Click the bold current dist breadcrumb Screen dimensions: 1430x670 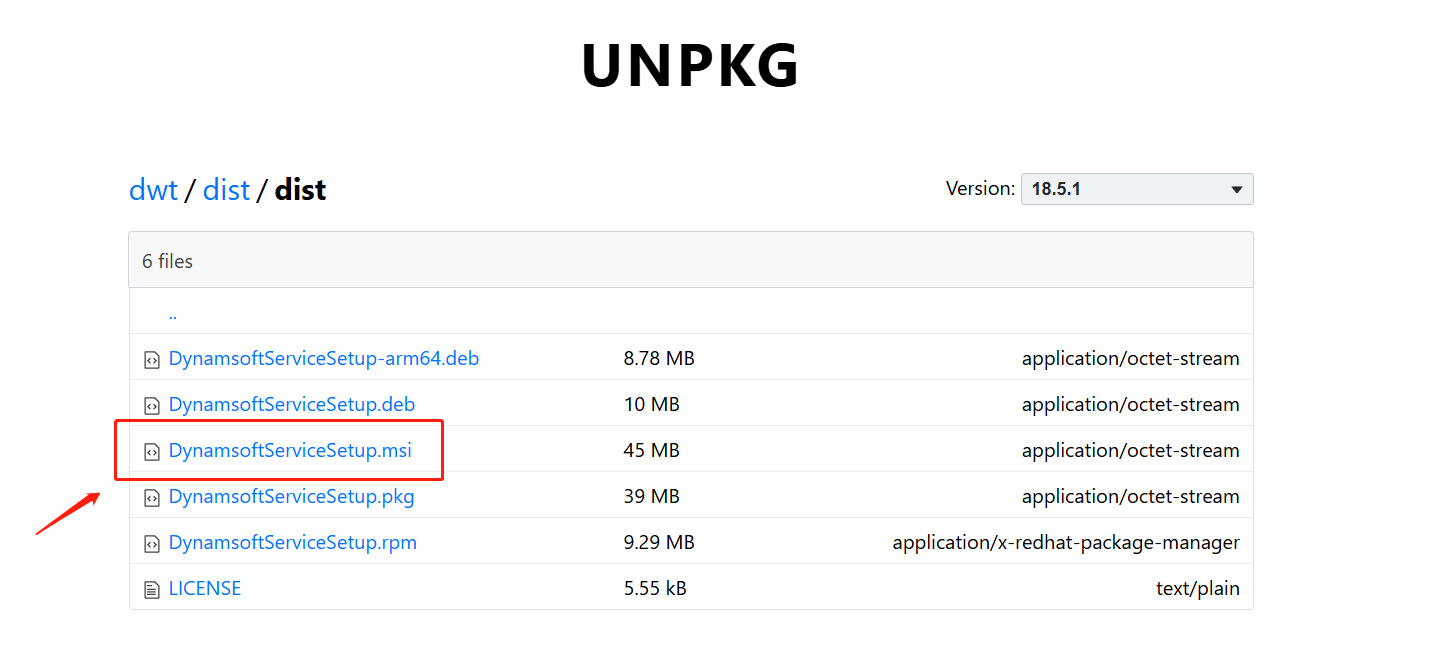300,189
